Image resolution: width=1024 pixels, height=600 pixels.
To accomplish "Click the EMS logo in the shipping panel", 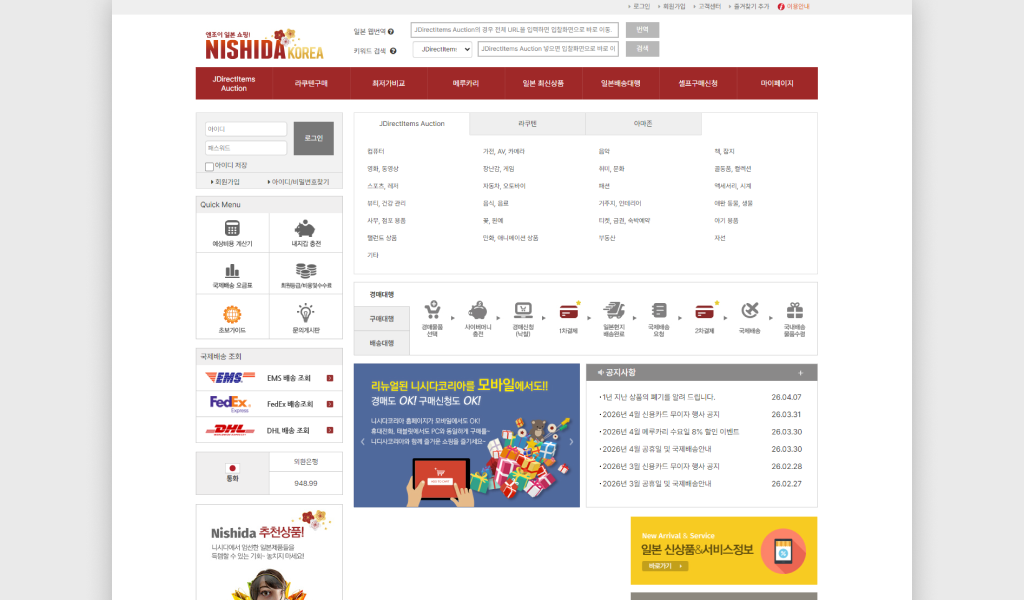I will point(228,377).
